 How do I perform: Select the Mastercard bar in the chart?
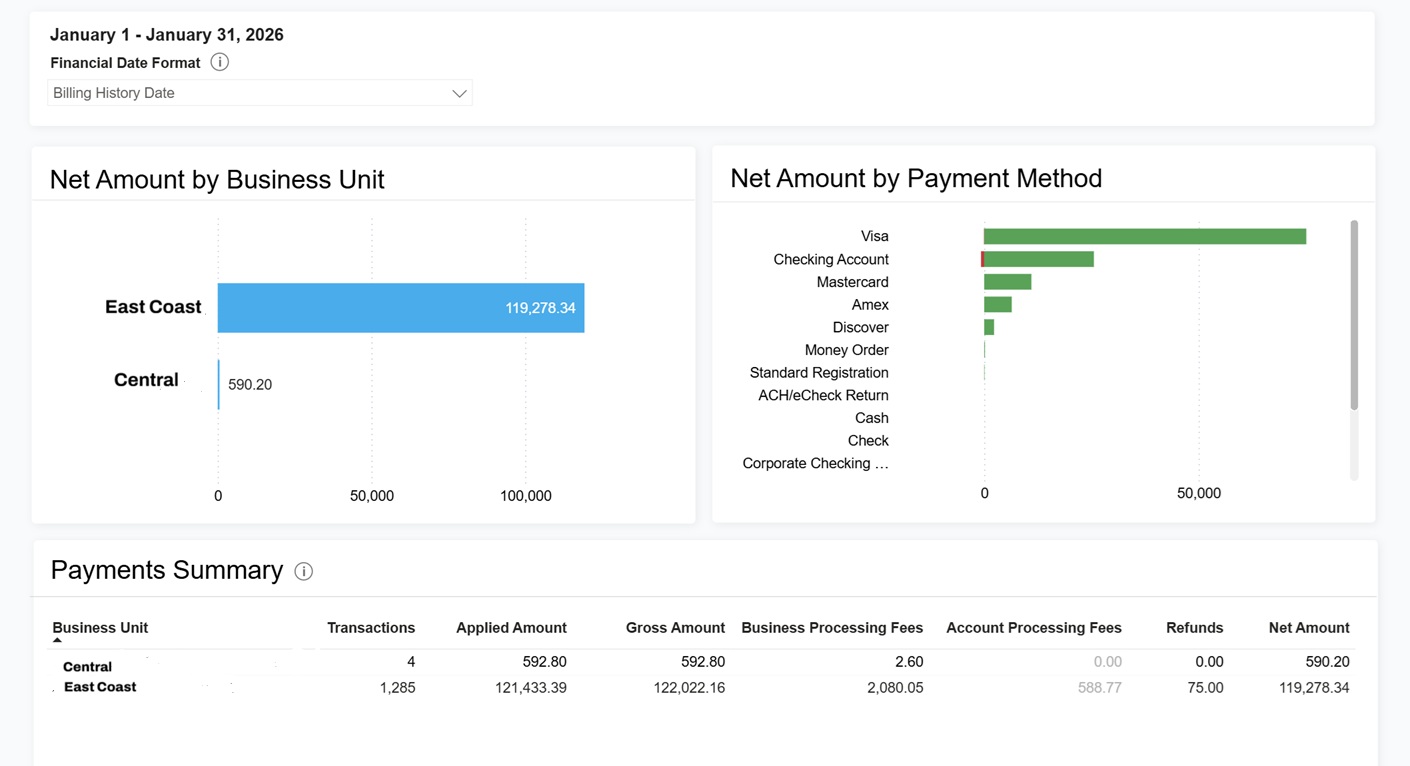coord(1005,281)
